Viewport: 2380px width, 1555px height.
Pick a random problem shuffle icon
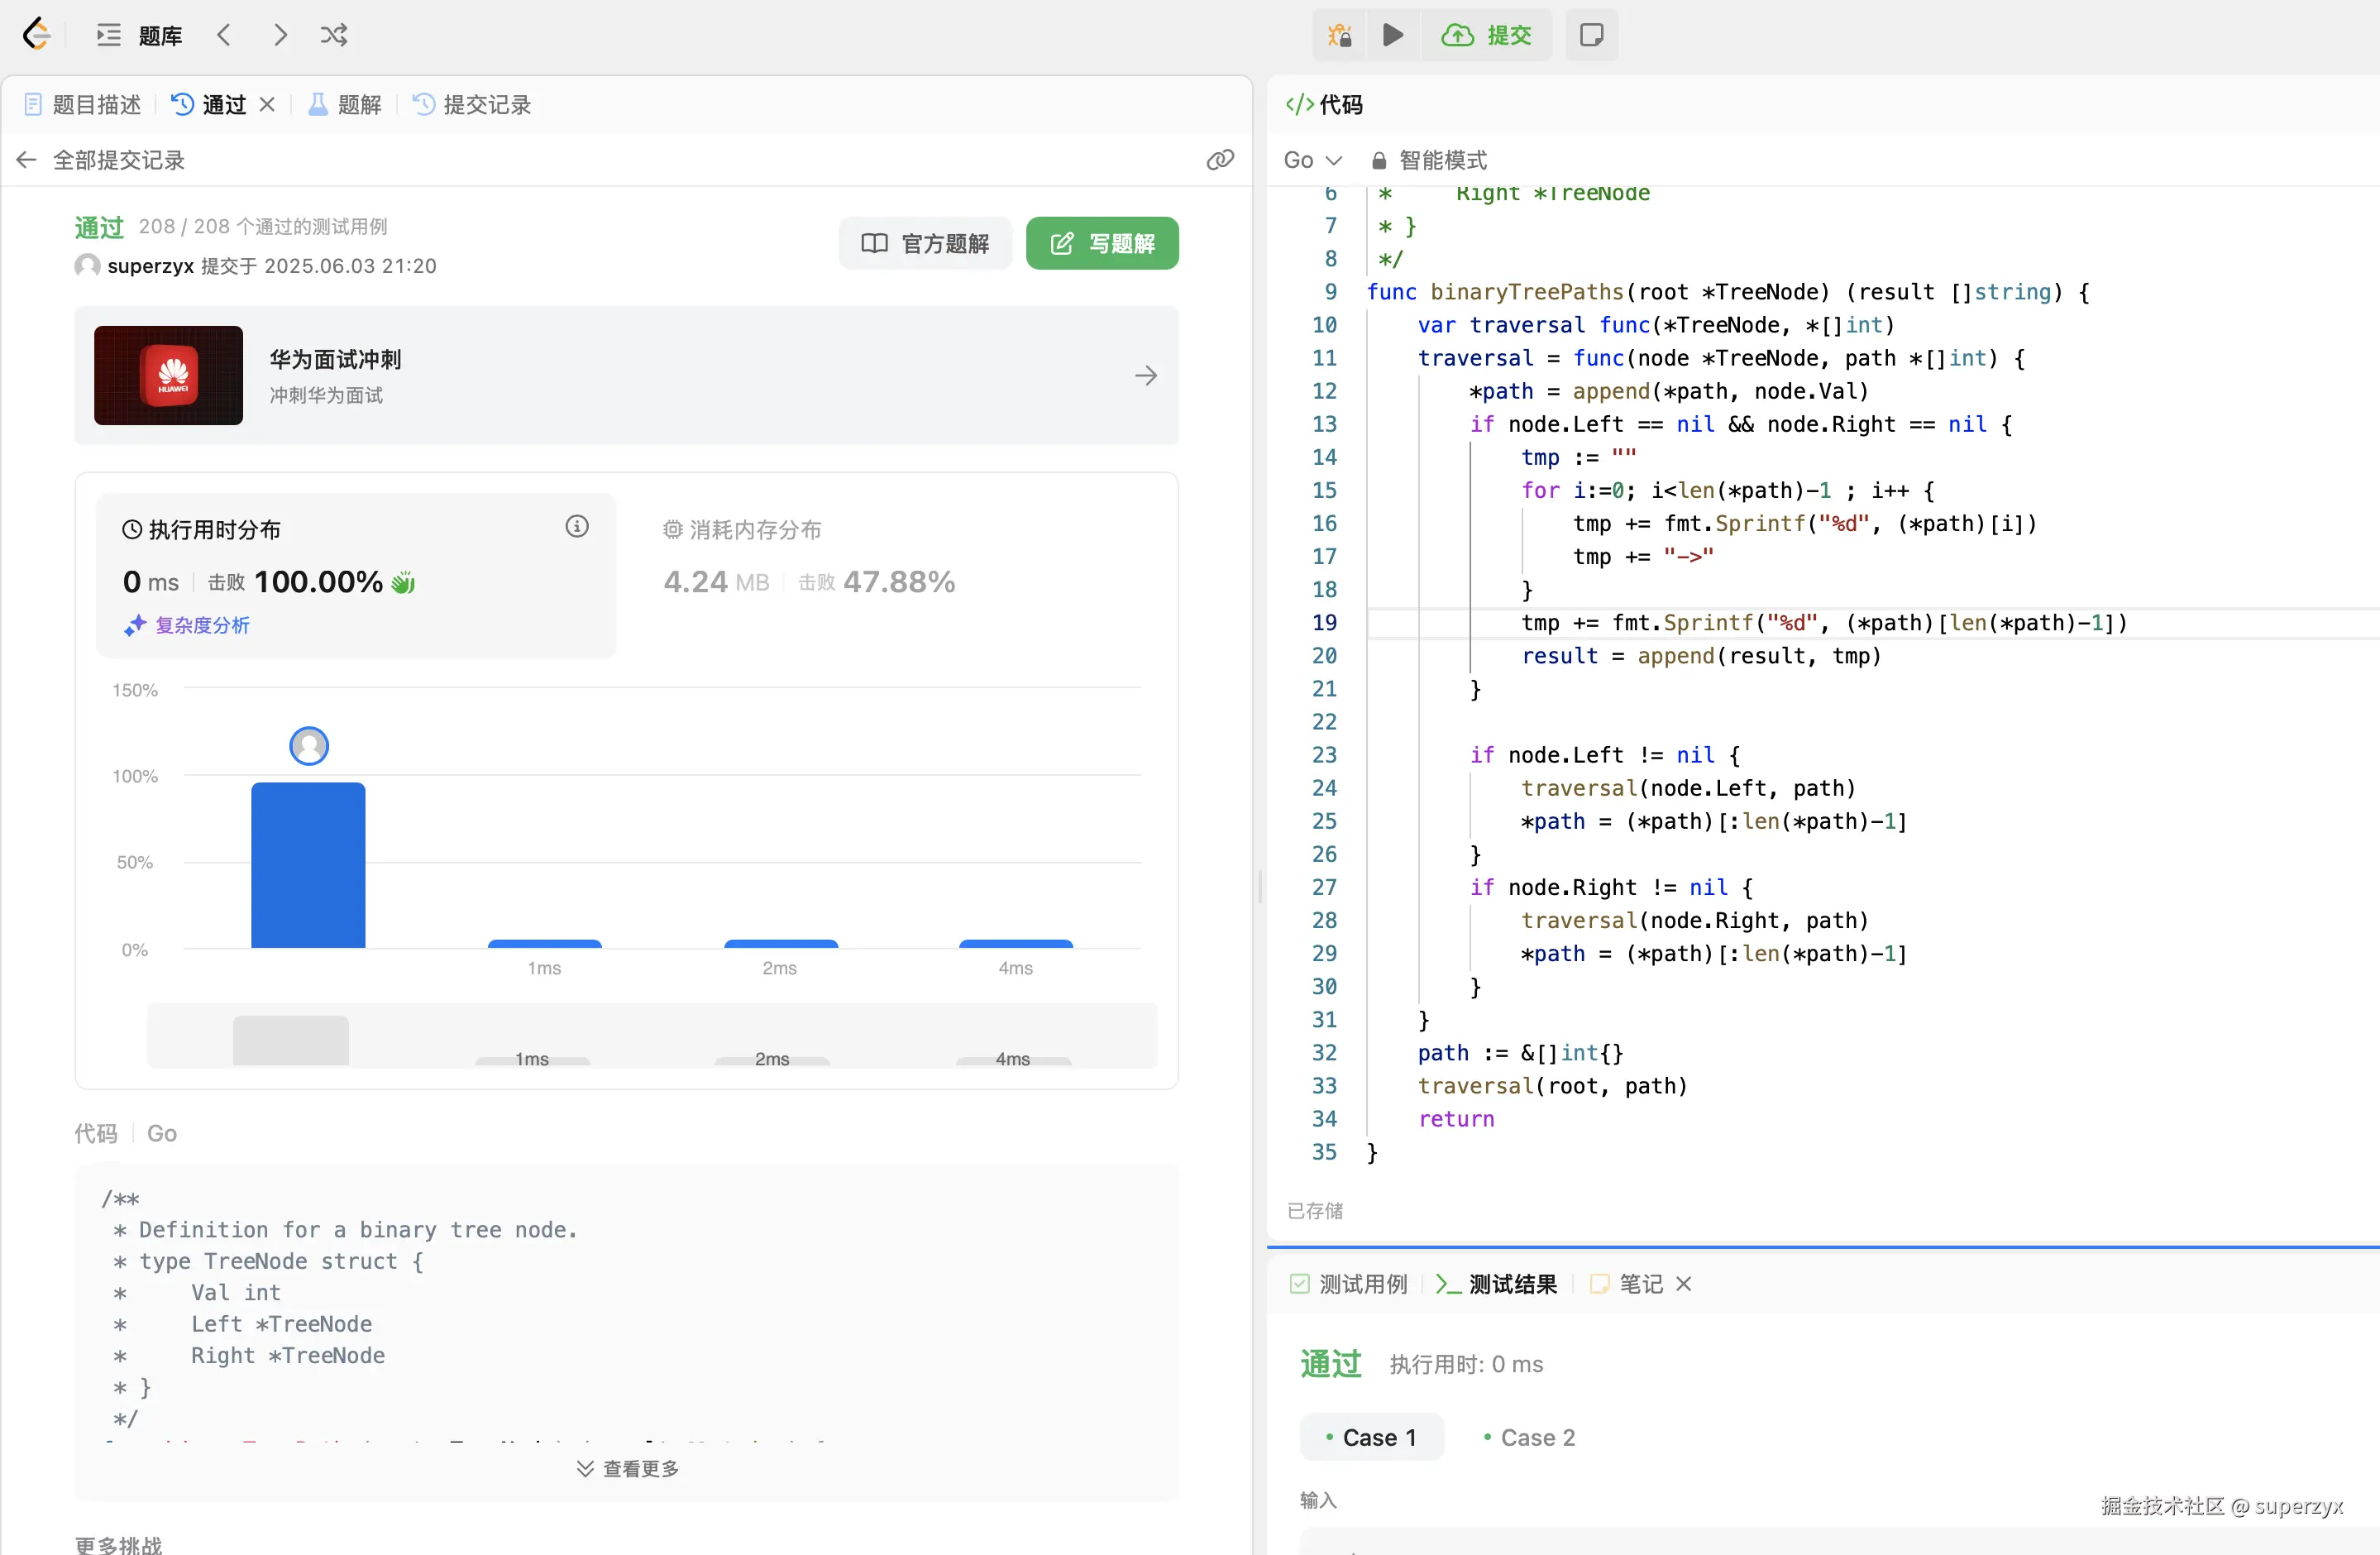point(334,35)
